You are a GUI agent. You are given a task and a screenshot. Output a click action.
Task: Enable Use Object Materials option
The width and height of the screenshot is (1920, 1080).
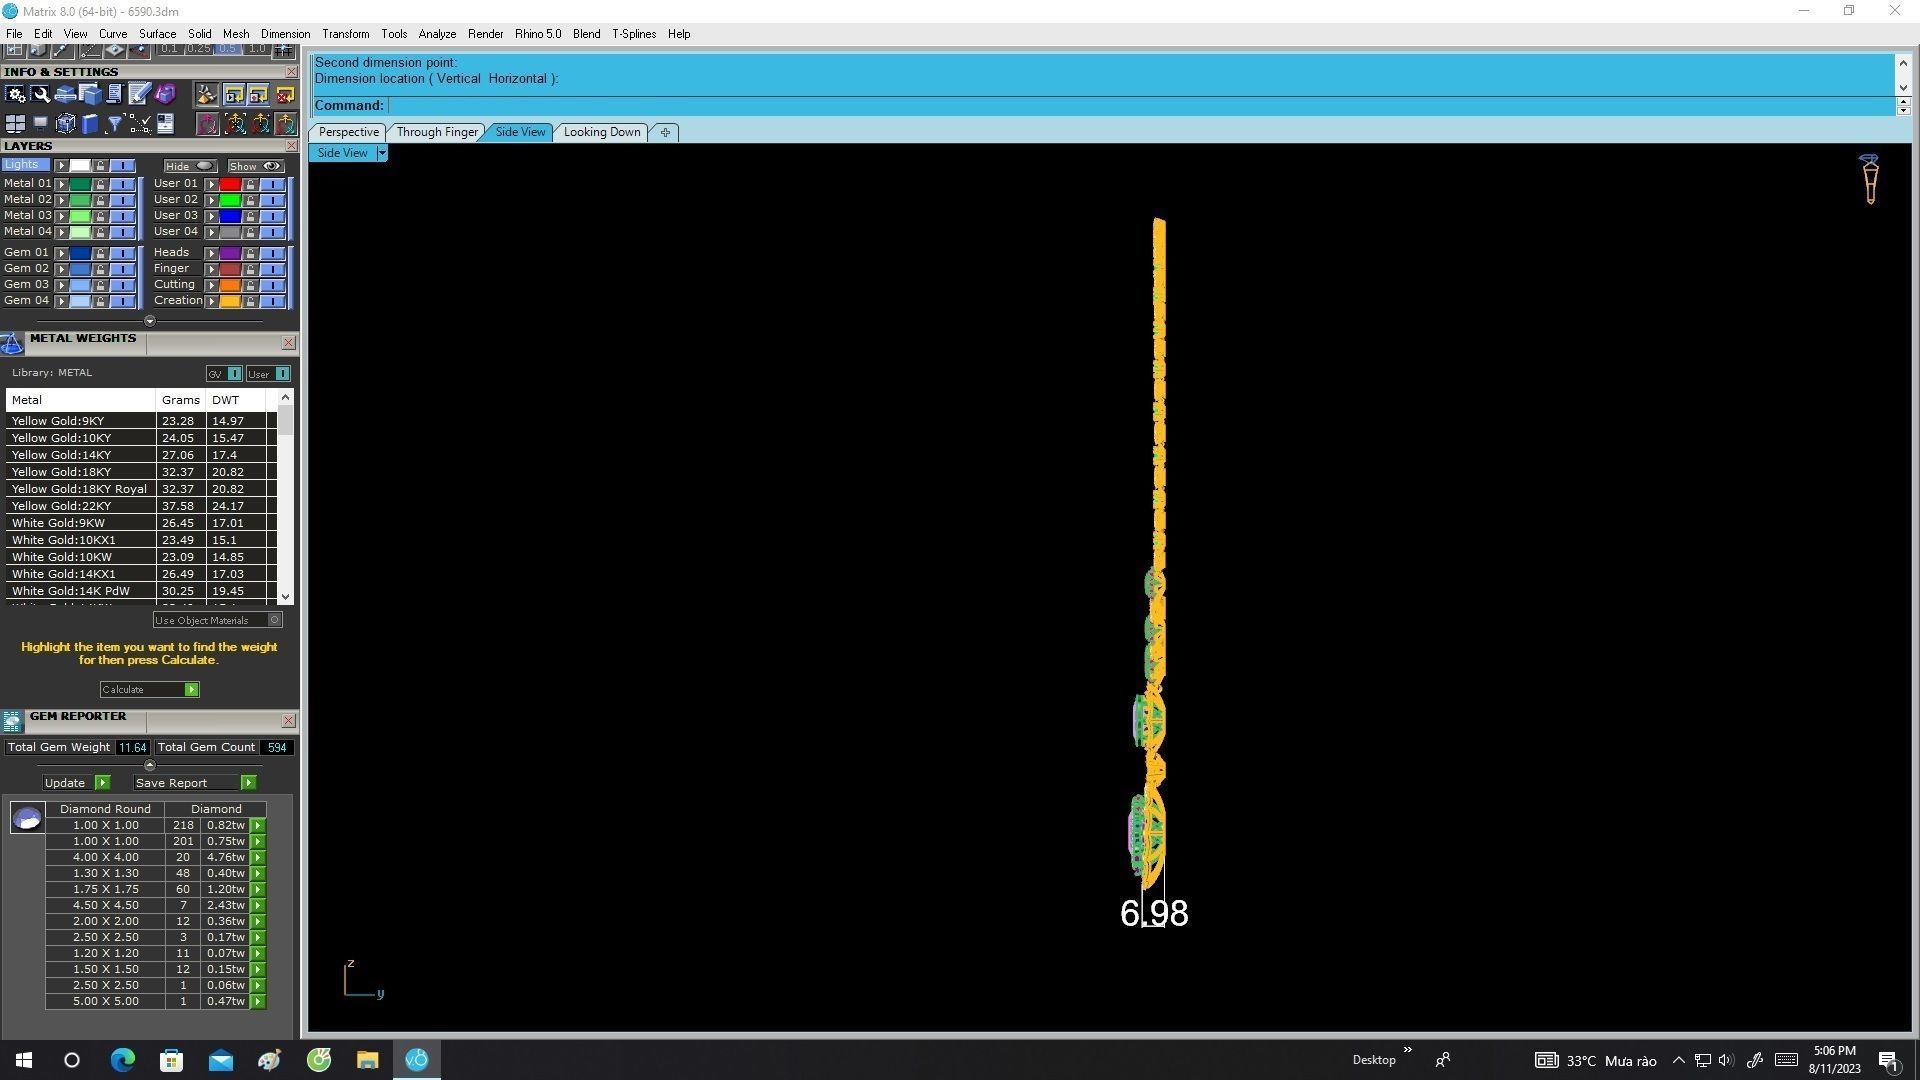(x=218, y=620)
